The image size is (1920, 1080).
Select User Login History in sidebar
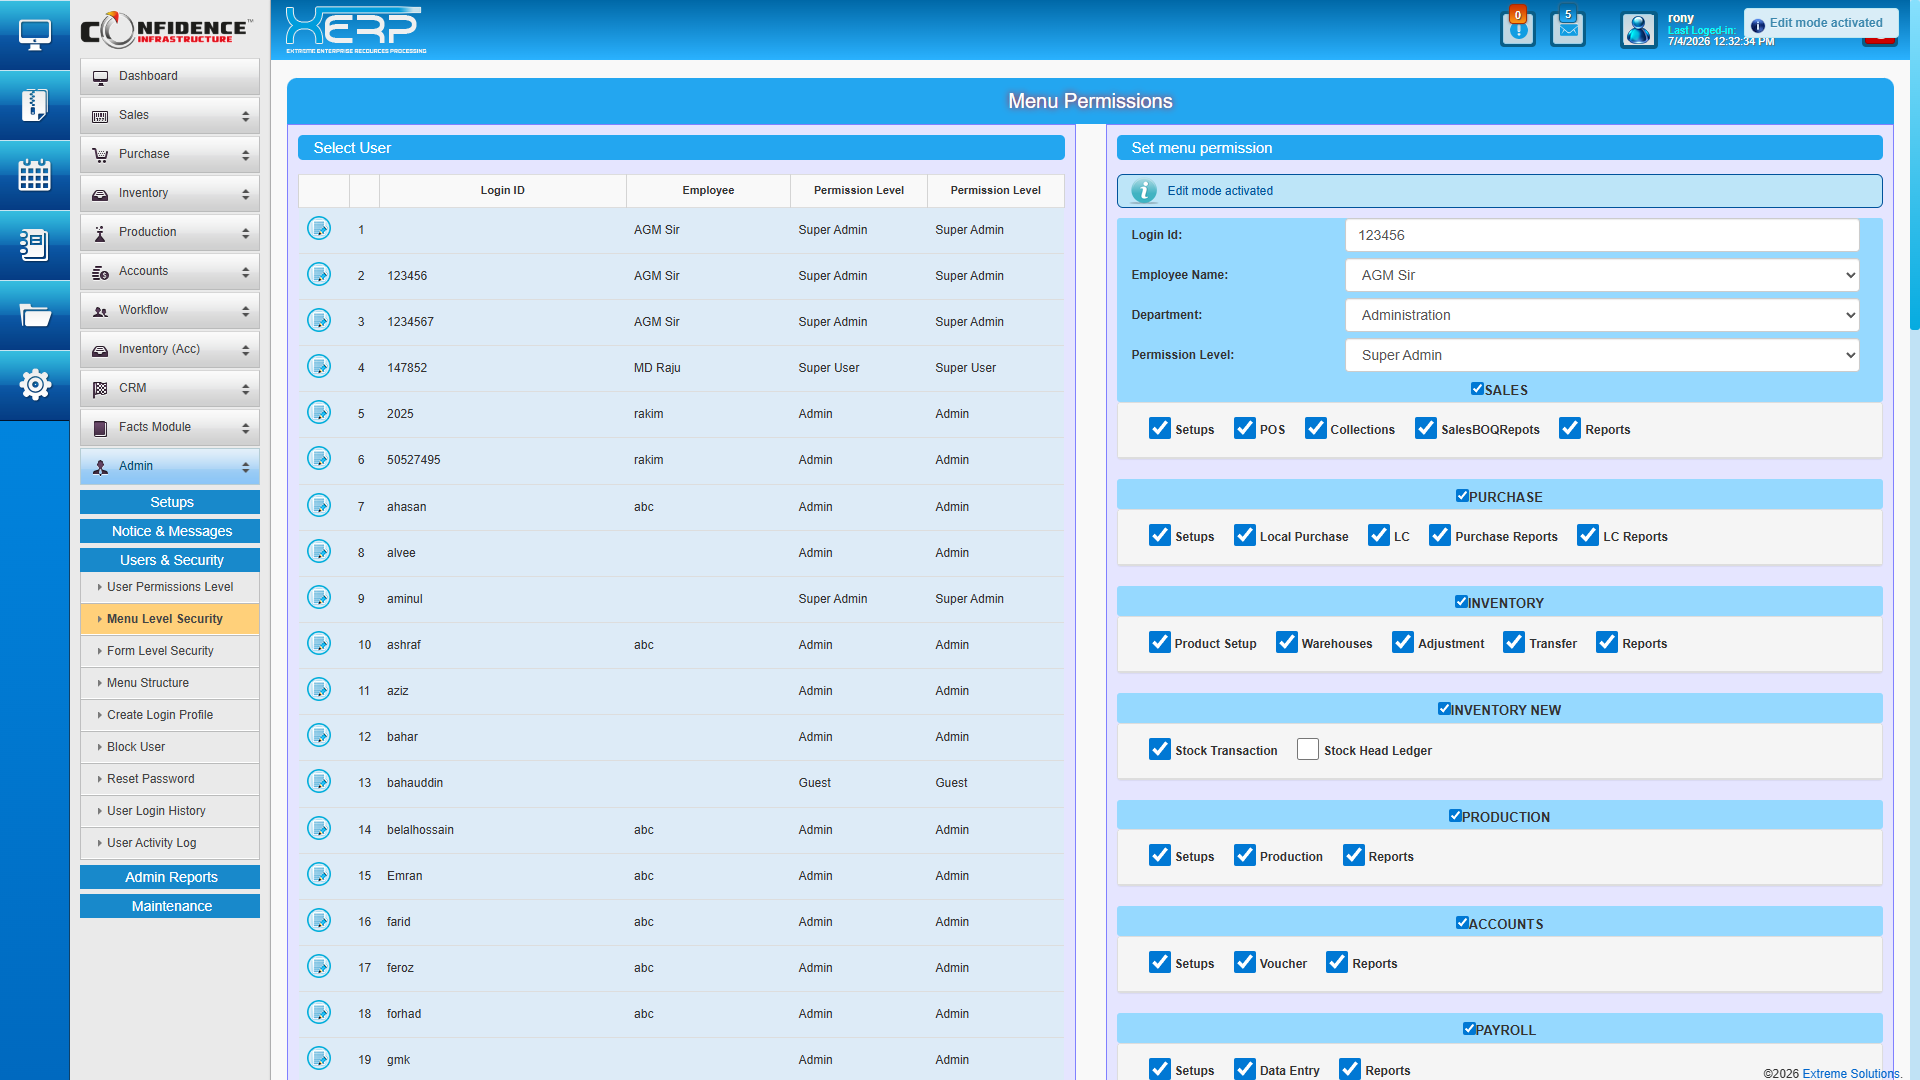pyautogui.click(x=155, y=811)
